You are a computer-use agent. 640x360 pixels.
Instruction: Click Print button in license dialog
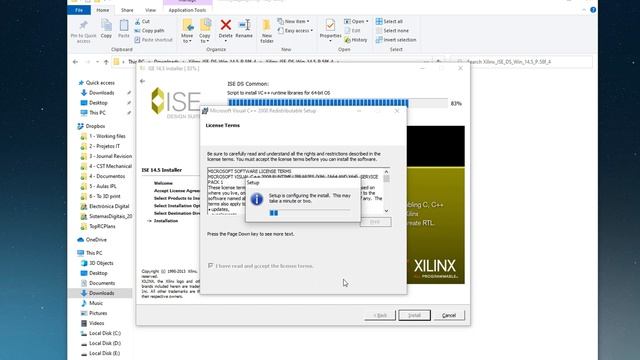376,222
